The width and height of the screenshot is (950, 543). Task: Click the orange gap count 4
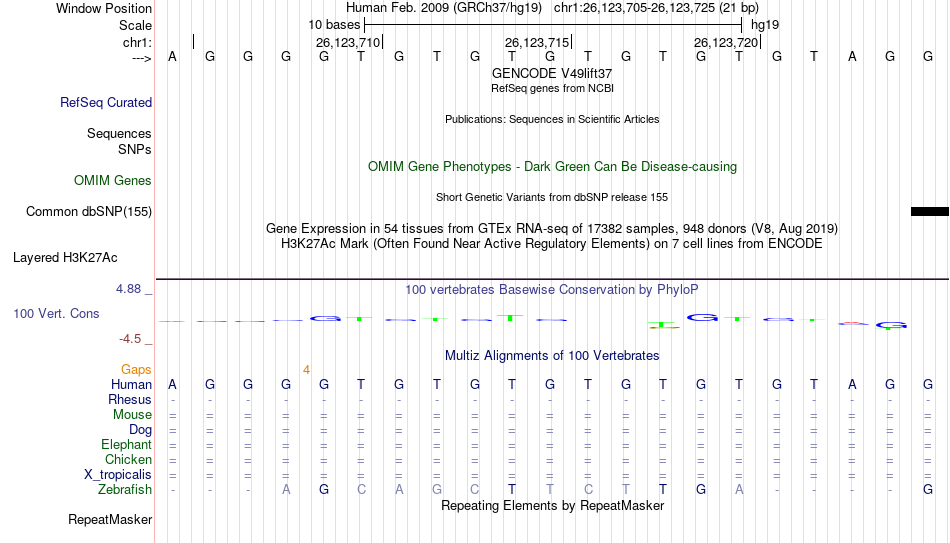point(307,370)
